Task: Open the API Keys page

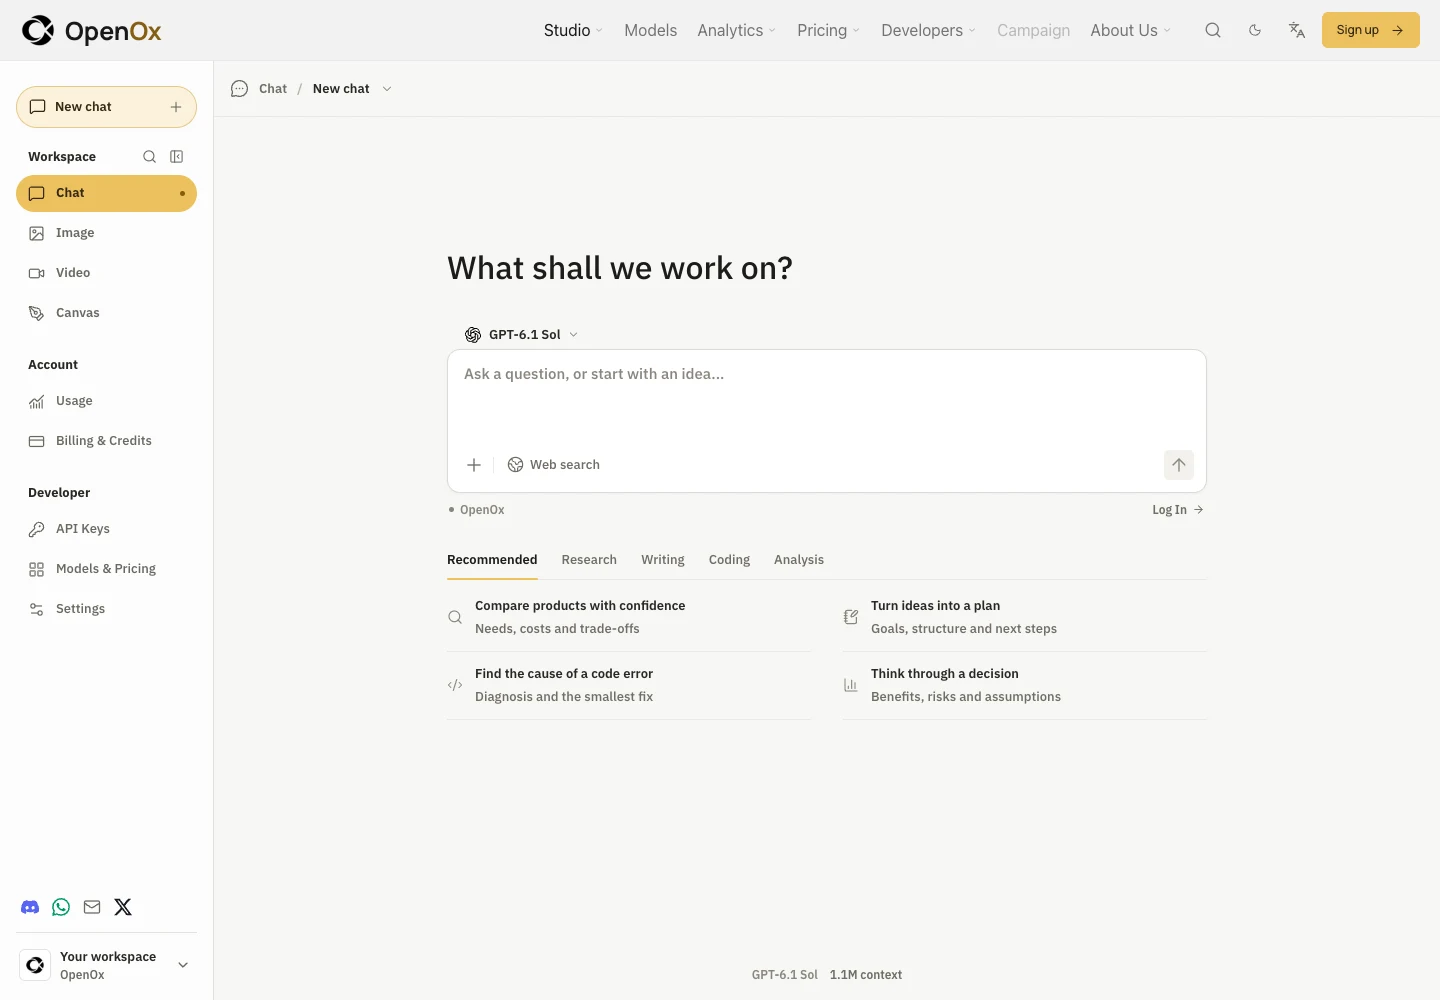Action: (x=106, y=529)
